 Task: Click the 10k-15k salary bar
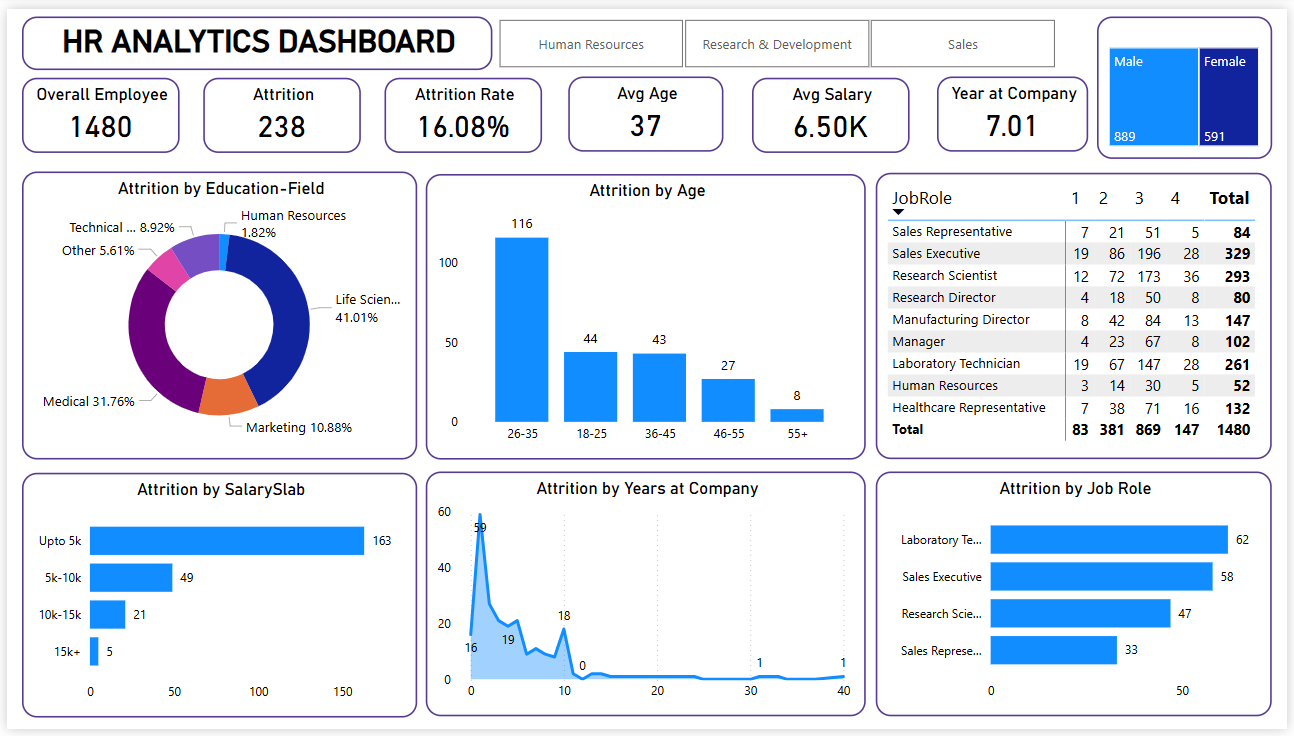(107, 614)
